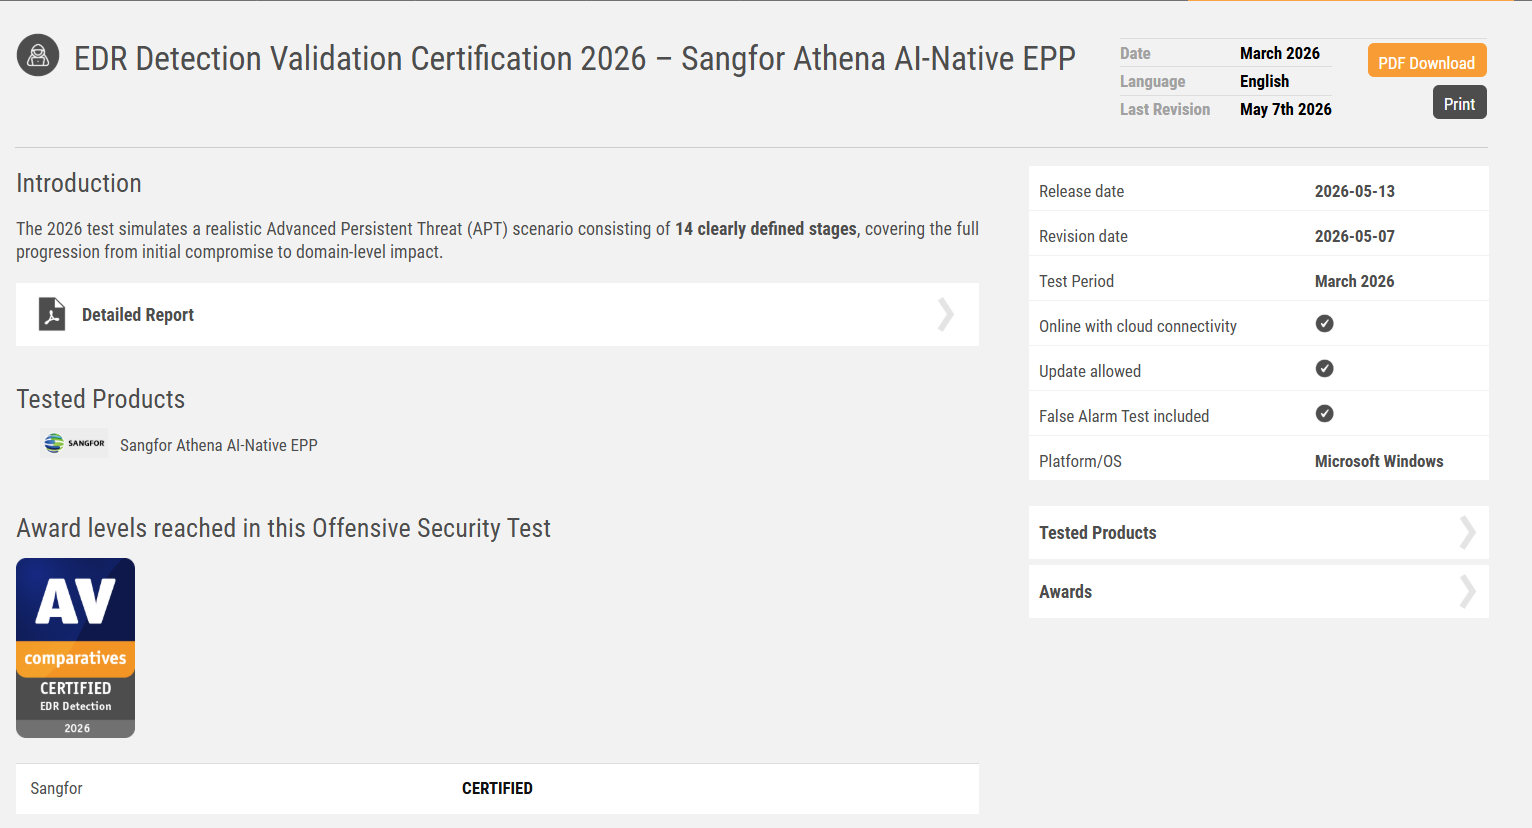1532x828 pixels.
Task: Expand the Detailed Report chevron arrow
Action: coord(945,314)
